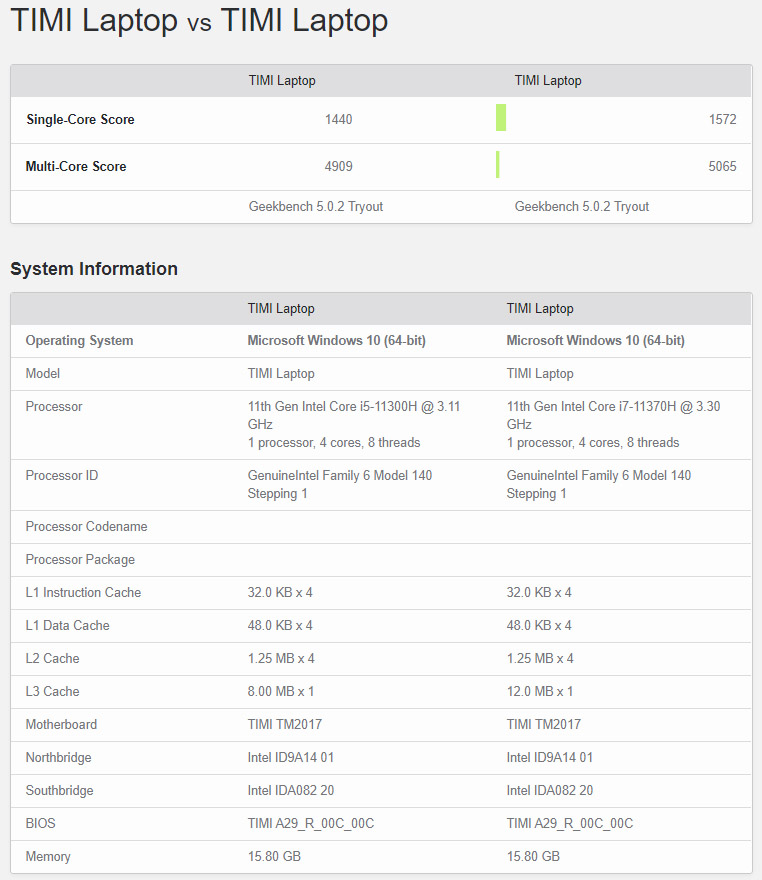
Task: Click the L3 Cache label
Action: (x=52, y=692)
